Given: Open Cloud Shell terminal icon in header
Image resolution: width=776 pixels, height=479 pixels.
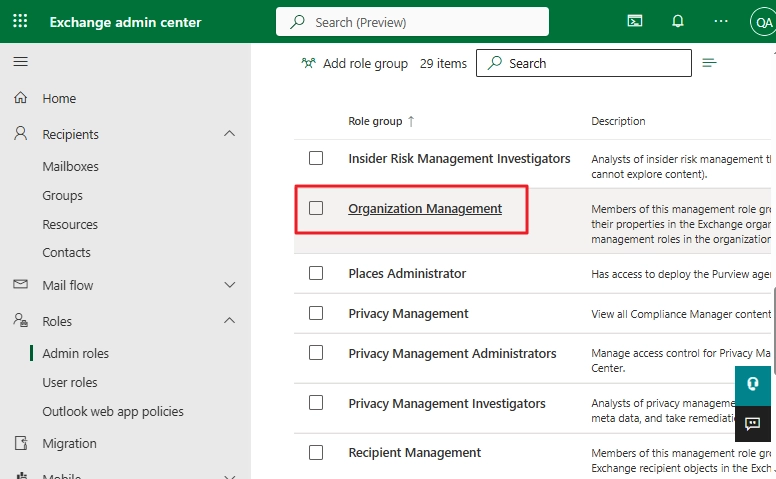Looking at the screenshot, I should coord(635,21).
